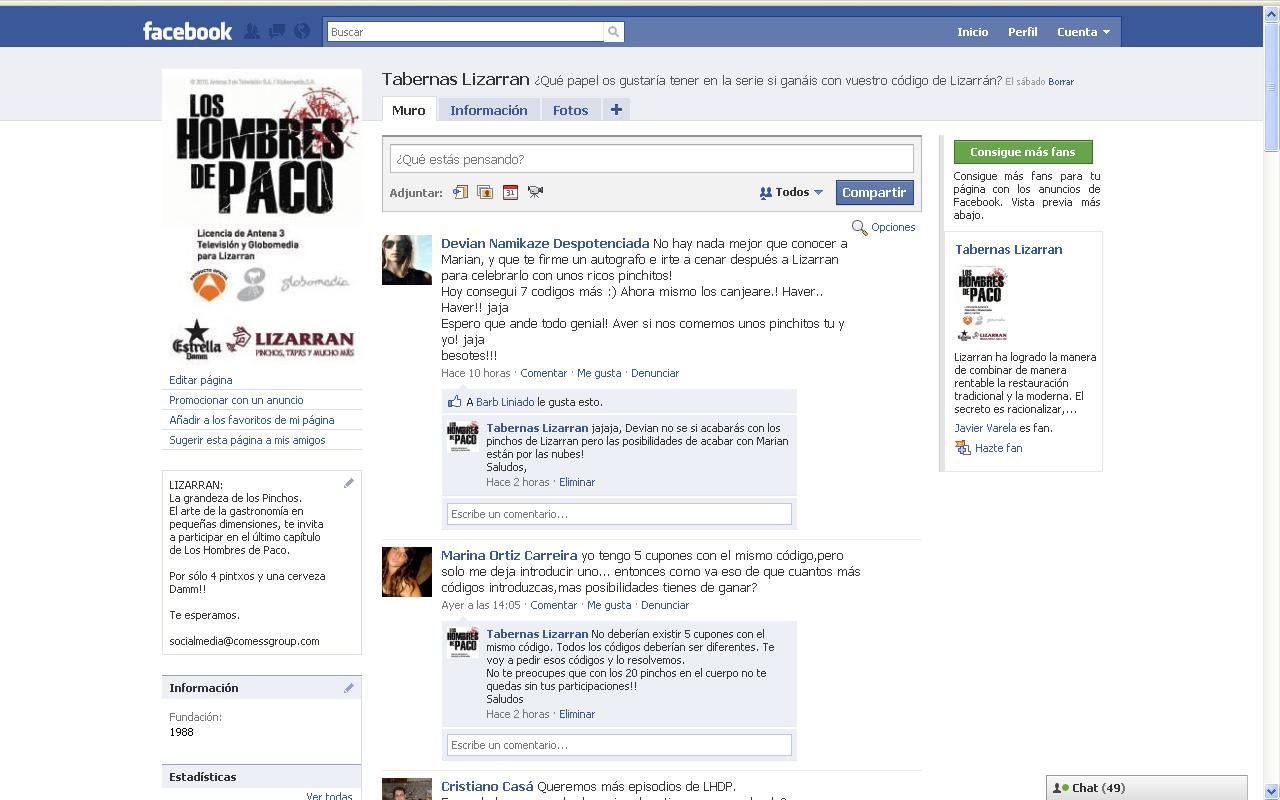Click Comentar under Devian's post

[x=544, y=373]
